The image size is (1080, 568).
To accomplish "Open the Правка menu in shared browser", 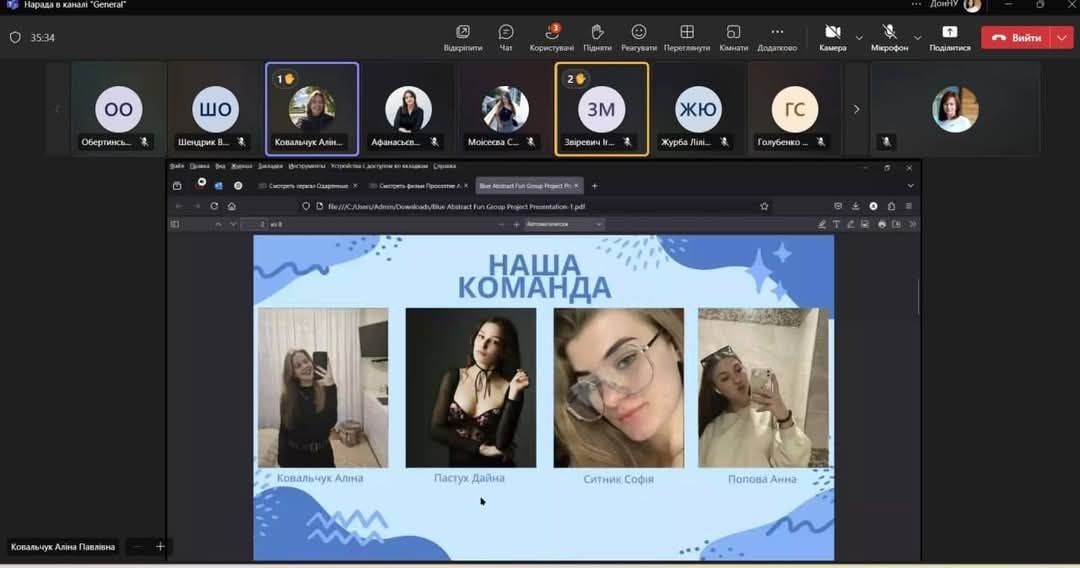I will tap(199, 166).
